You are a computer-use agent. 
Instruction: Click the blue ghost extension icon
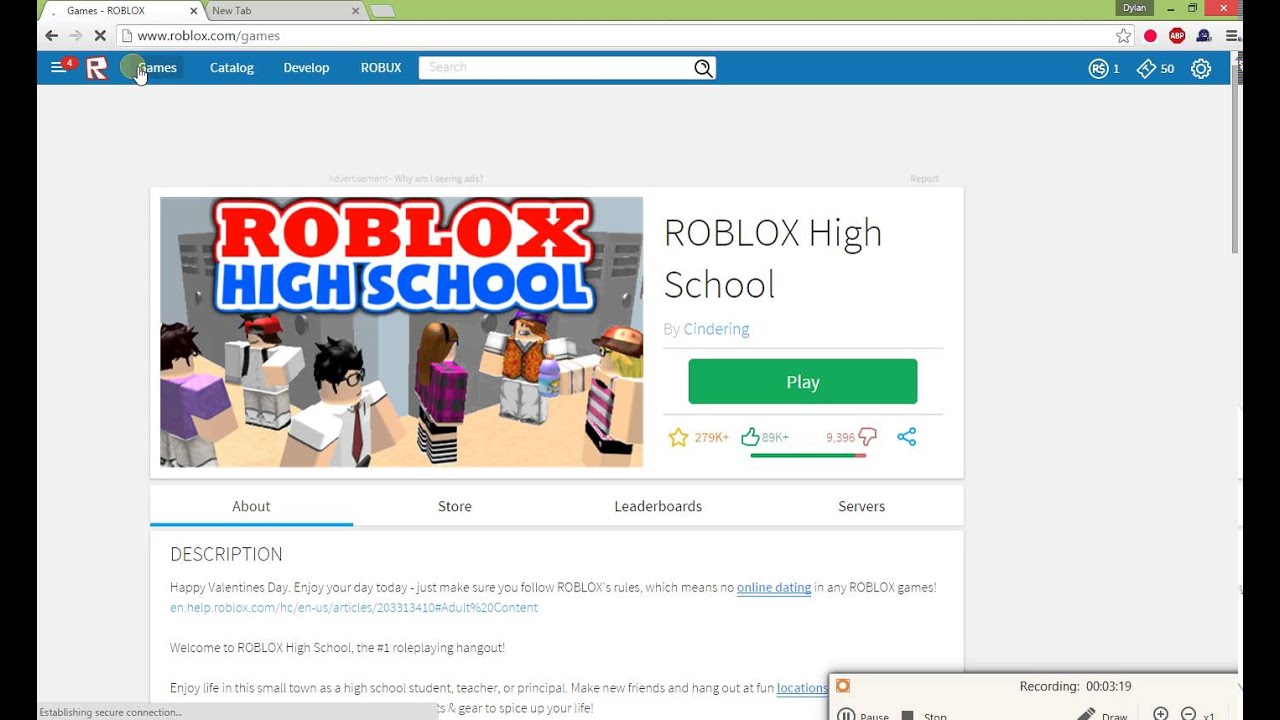[x=1203, y=35]
